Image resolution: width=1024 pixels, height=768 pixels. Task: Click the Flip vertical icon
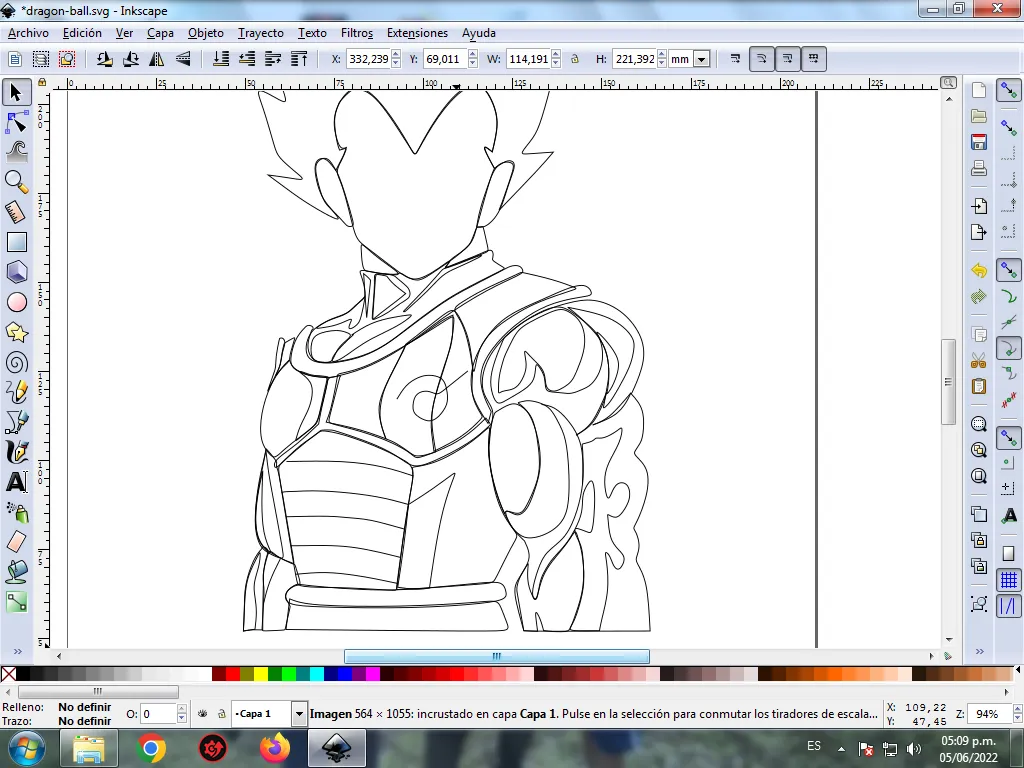click(183, 59)
